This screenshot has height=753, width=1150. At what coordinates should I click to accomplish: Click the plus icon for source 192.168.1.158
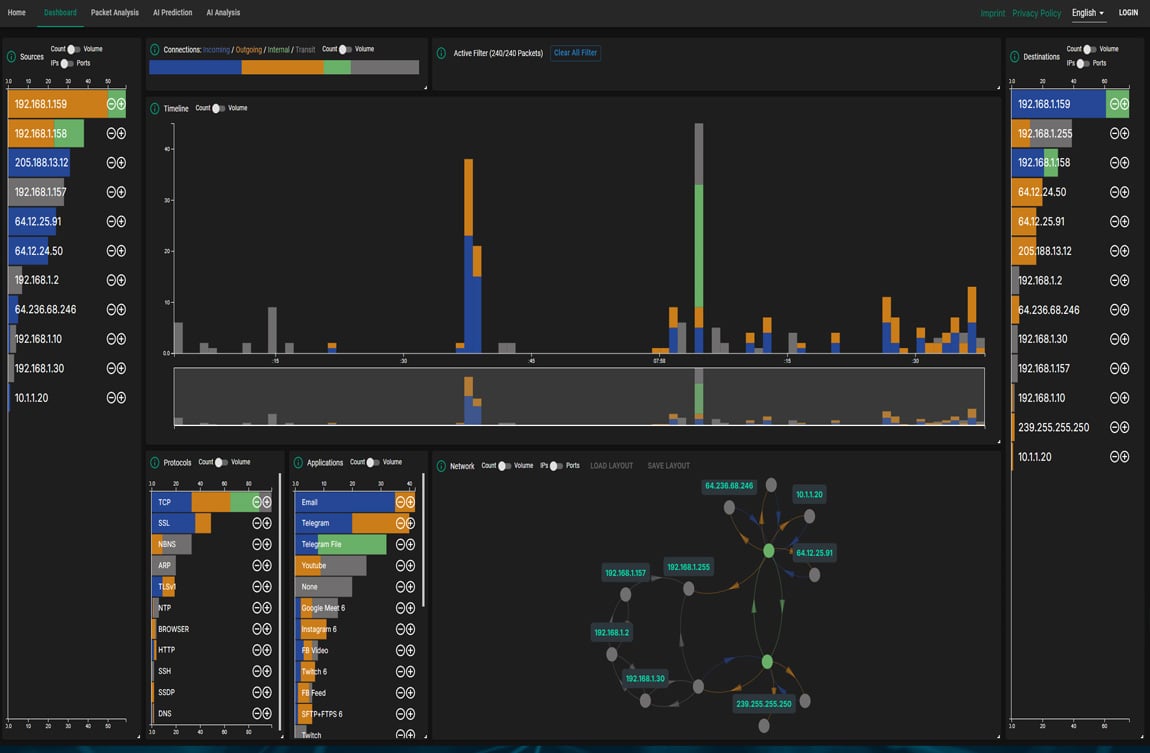coord(121,134)
